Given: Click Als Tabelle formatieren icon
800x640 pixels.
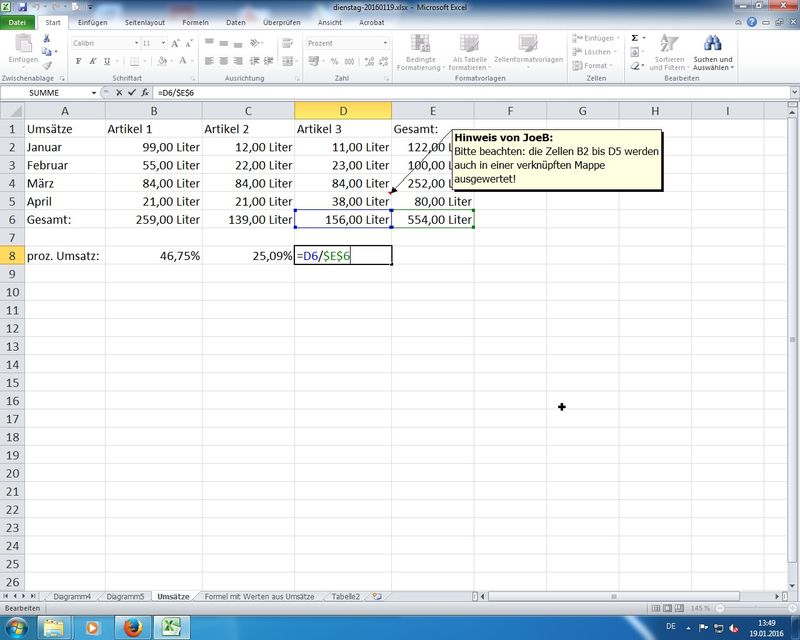Looking at the screenshot, I should click(x=470, y=50).
